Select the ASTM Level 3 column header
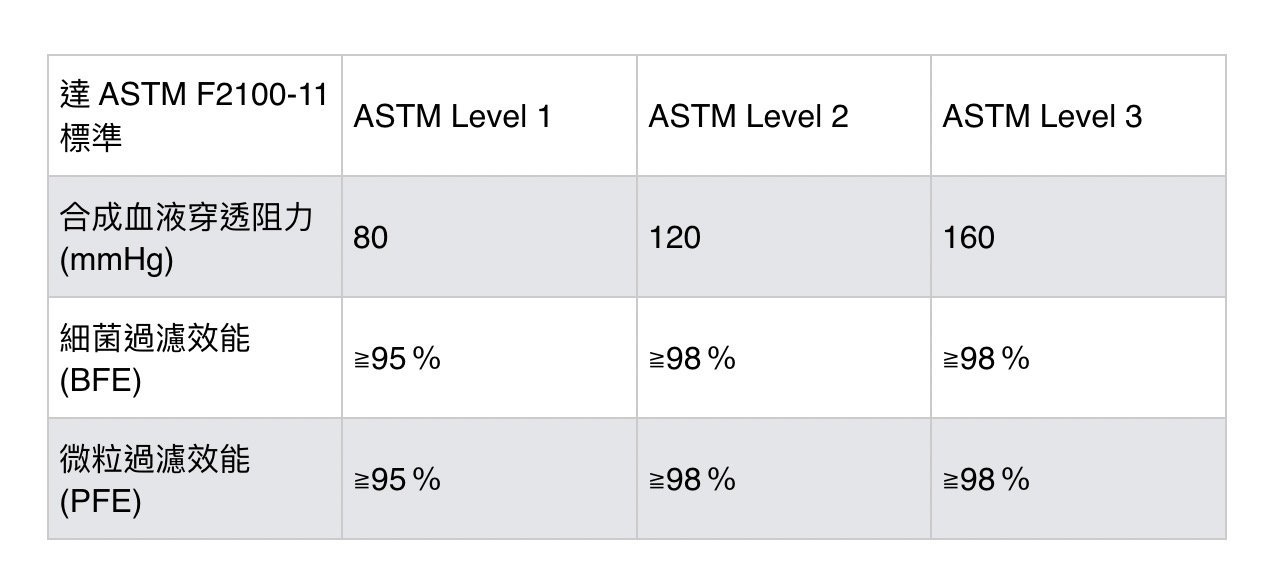The image size is (1272, 582). coord(1041,117)
